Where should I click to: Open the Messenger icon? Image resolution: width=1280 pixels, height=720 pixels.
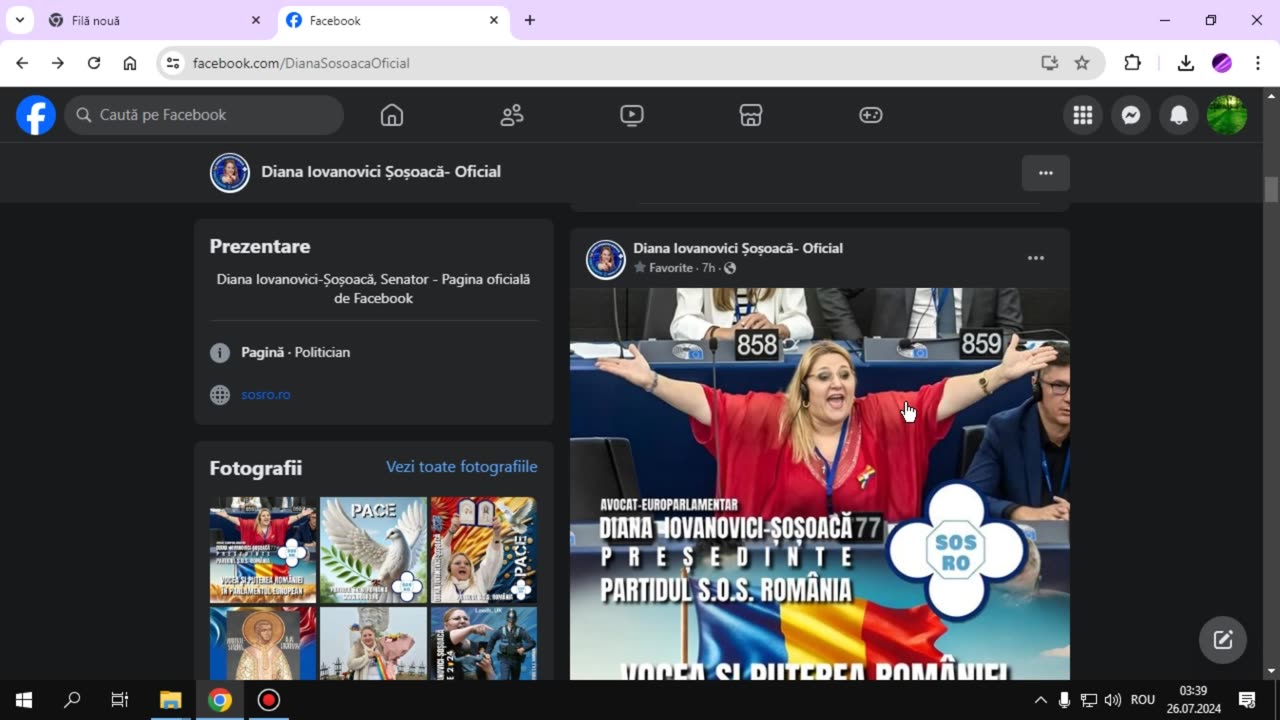1131,115
